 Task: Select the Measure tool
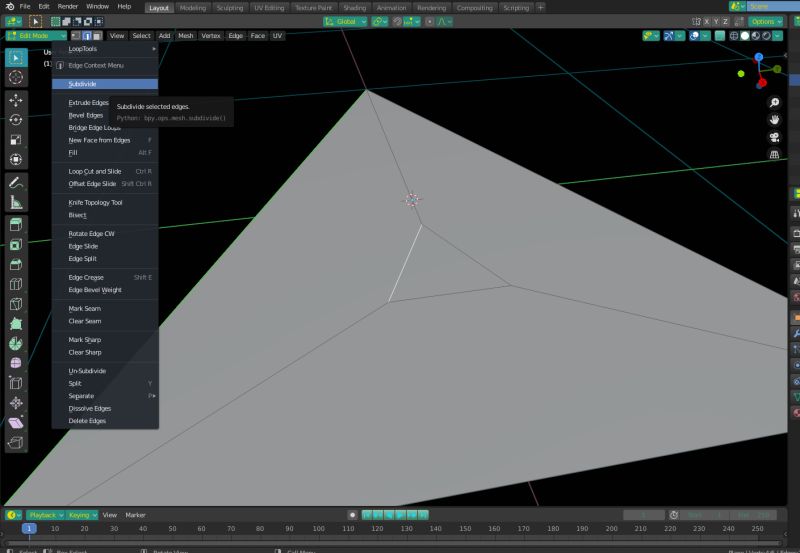click(x=16, y=203)
